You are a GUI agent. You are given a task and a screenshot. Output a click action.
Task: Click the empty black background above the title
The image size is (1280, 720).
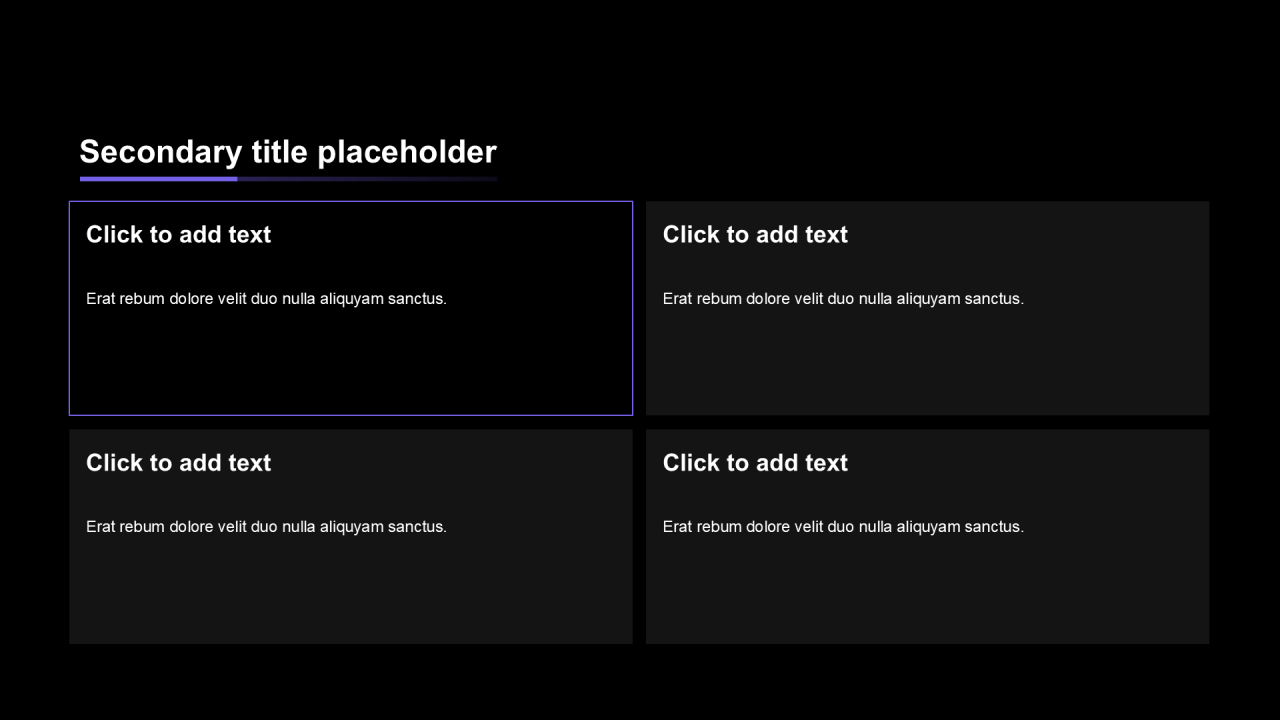pos(640,60)
